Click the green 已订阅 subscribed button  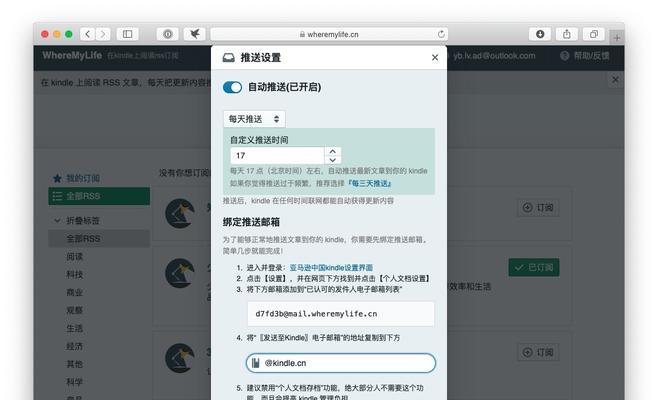coord(535,267)
